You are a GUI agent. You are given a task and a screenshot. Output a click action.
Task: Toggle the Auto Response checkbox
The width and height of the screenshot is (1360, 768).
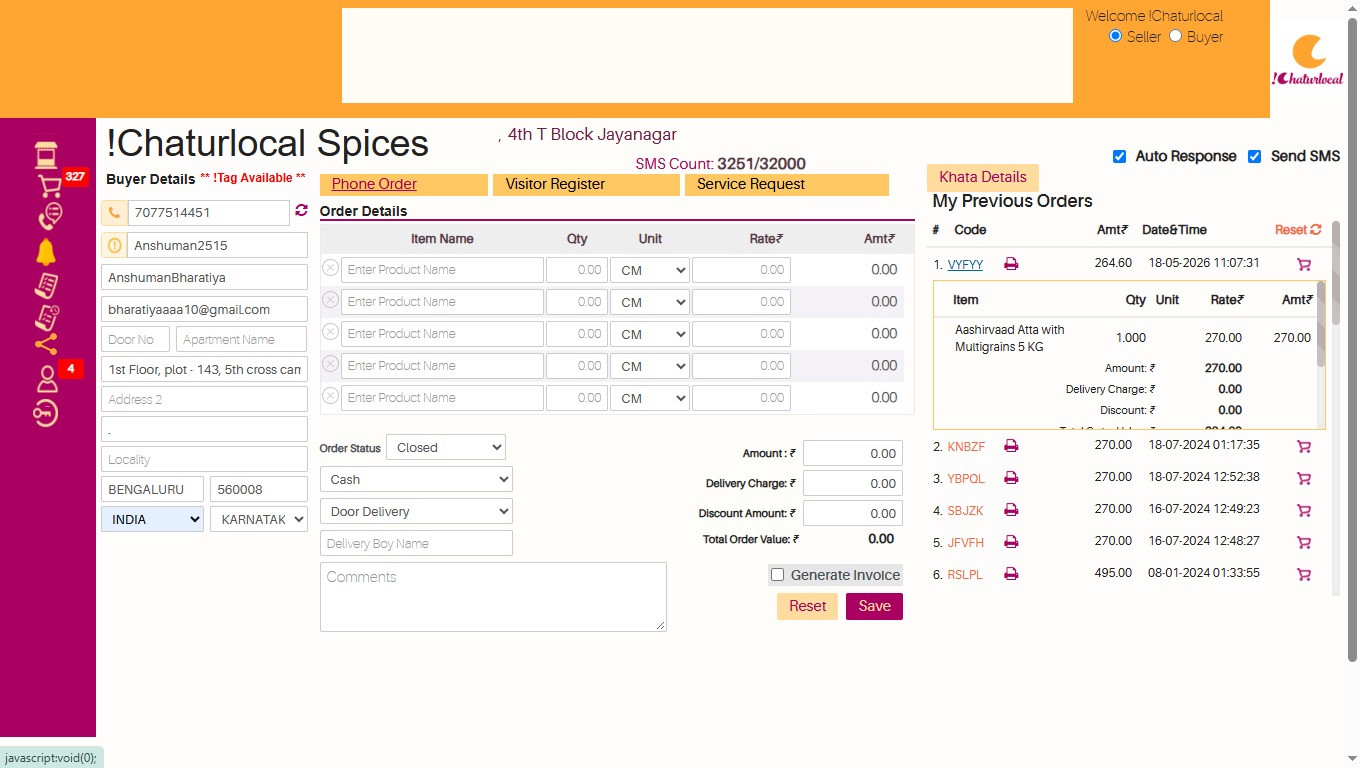coord(1120,157)
